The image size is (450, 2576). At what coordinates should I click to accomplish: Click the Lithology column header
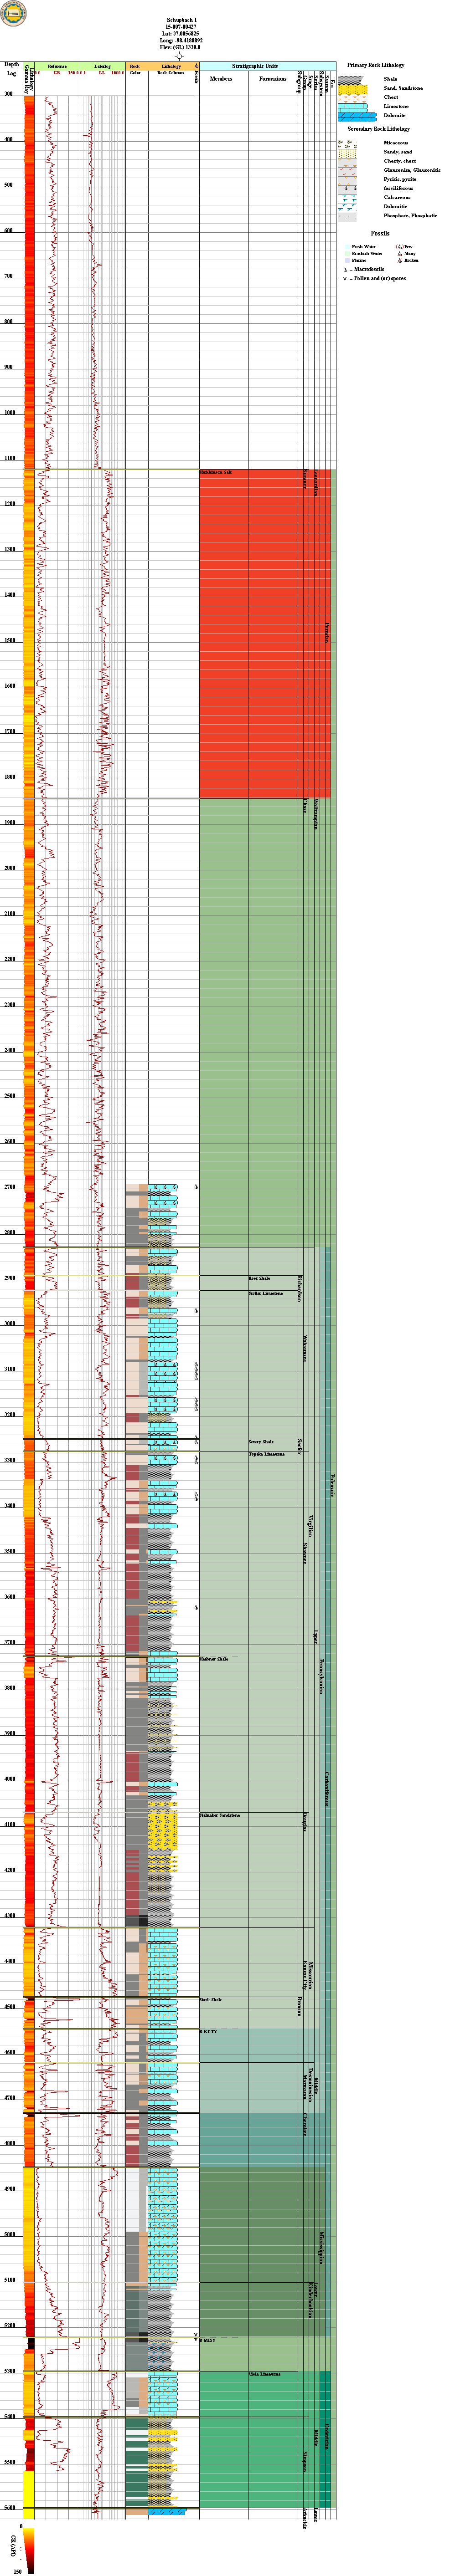(171, 65)
